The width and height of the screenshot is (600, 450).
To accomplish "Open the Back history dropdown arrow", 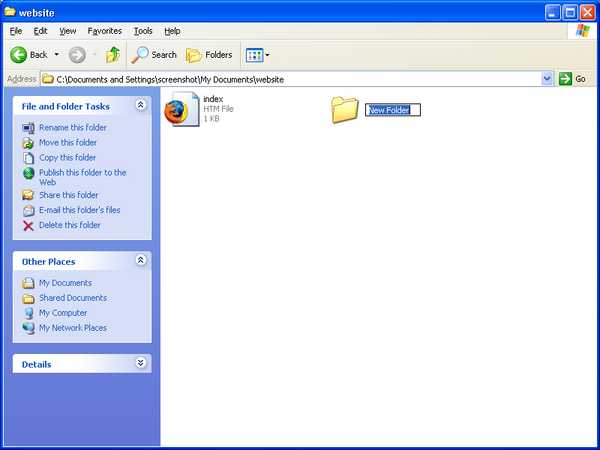I will tap(57, 55).
